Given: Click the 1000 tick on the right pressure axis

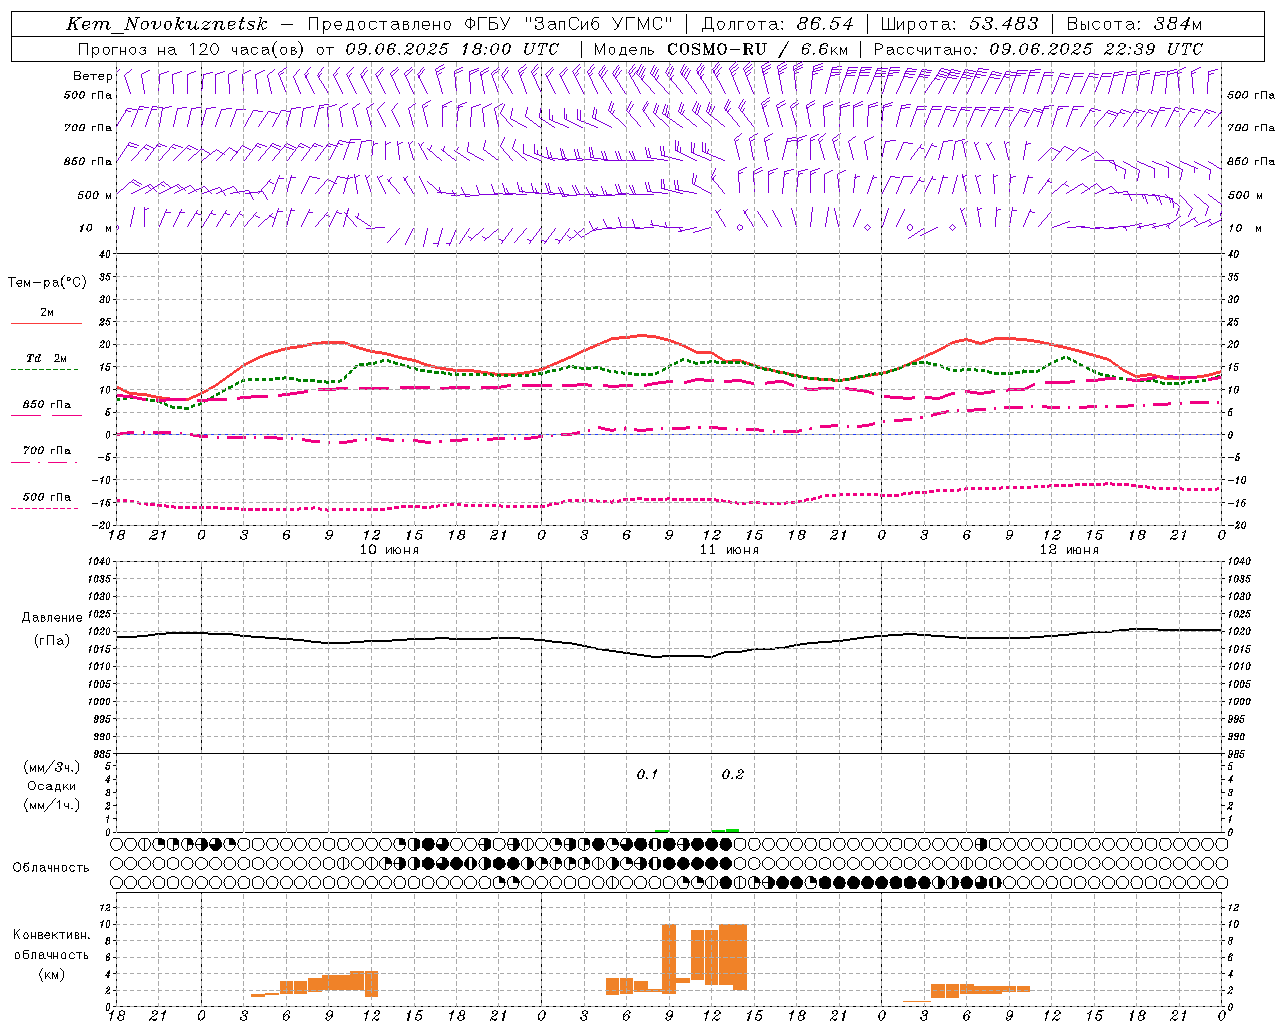Looking at the screenshot, I should (x=1238, y=702).
